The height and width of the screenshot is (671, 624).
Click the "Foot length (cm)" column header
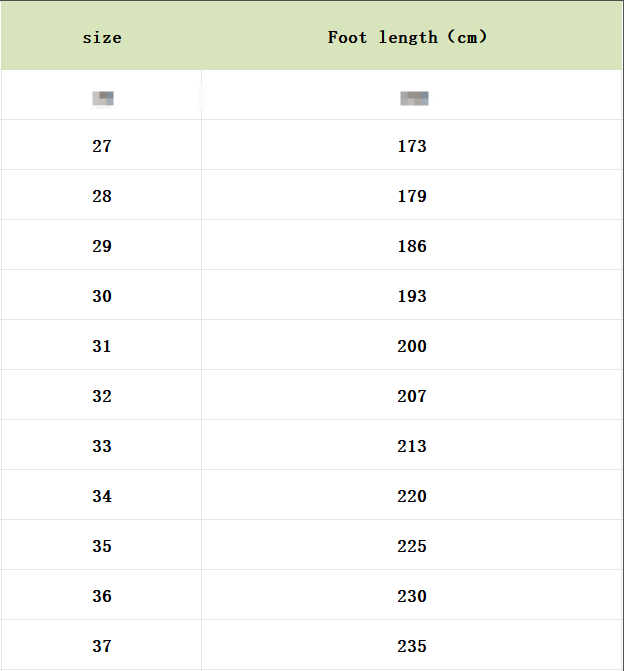click(x=408, y=38)
